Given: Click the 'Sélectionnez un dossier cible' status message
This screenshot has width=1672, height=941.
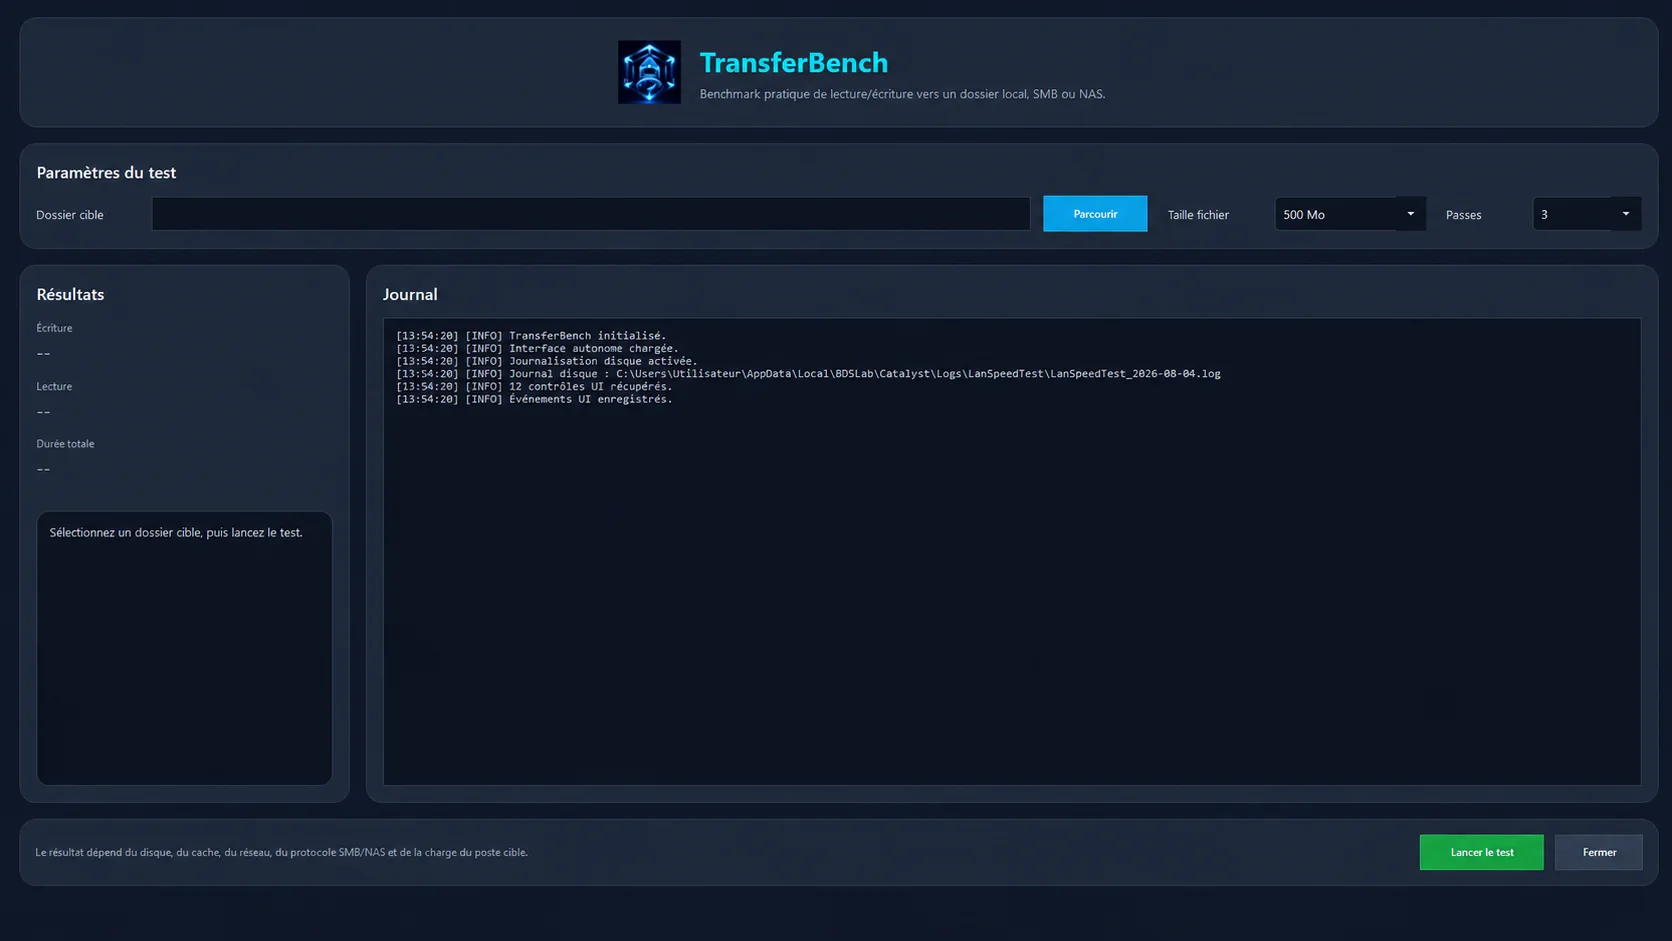Looking at the screenshot, I should coord(176,533).
